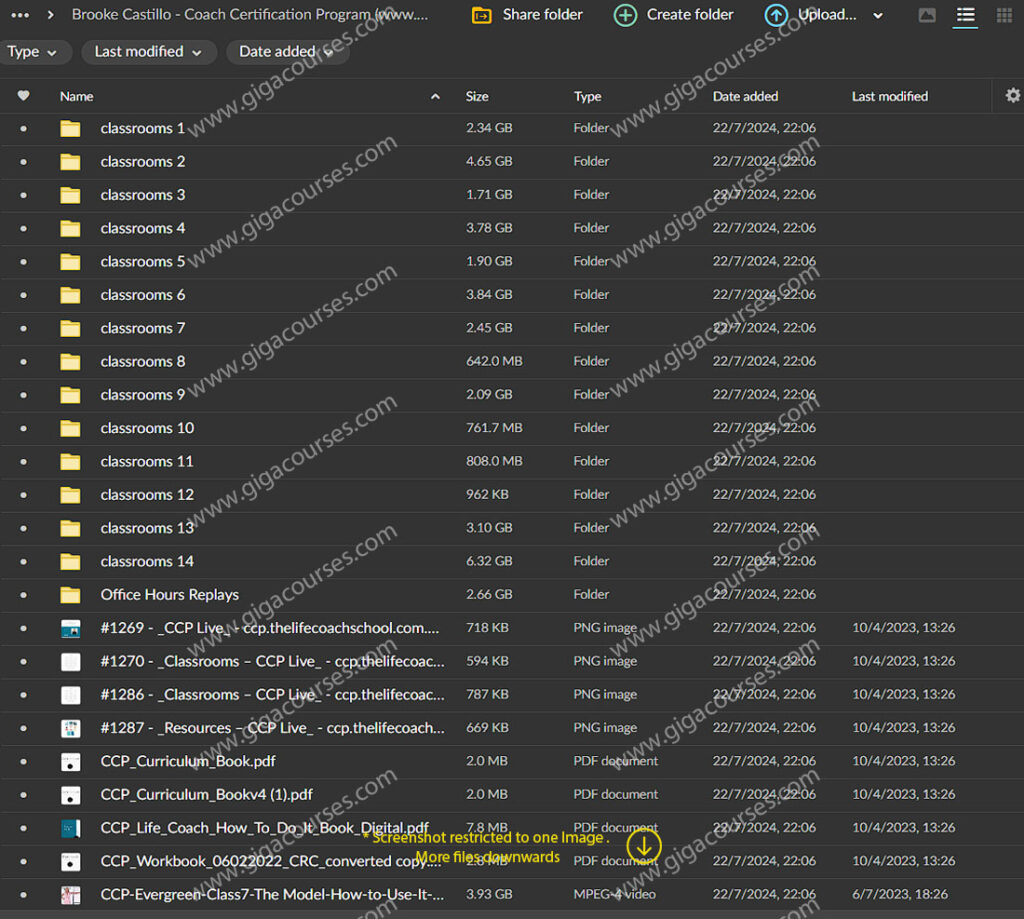
Task: Switch to list view layout
Action: (965, 15)
